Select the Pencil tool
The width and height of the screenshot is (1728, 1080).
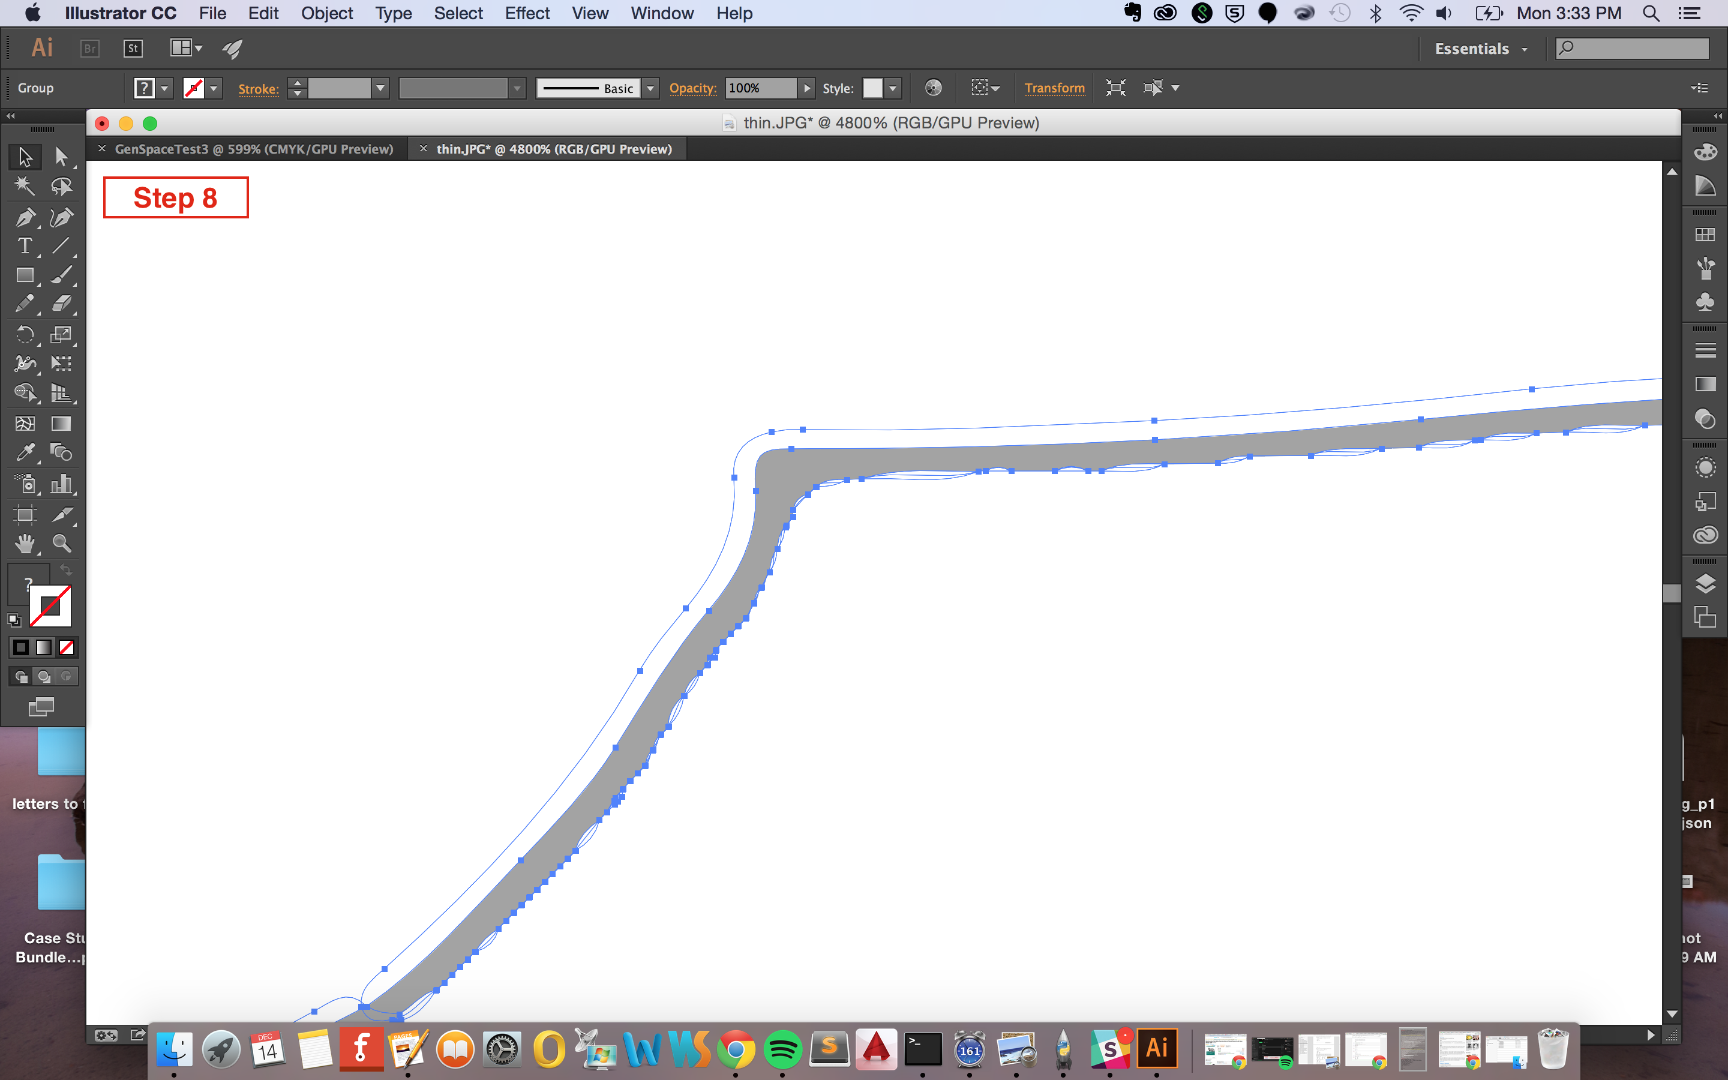25,304
